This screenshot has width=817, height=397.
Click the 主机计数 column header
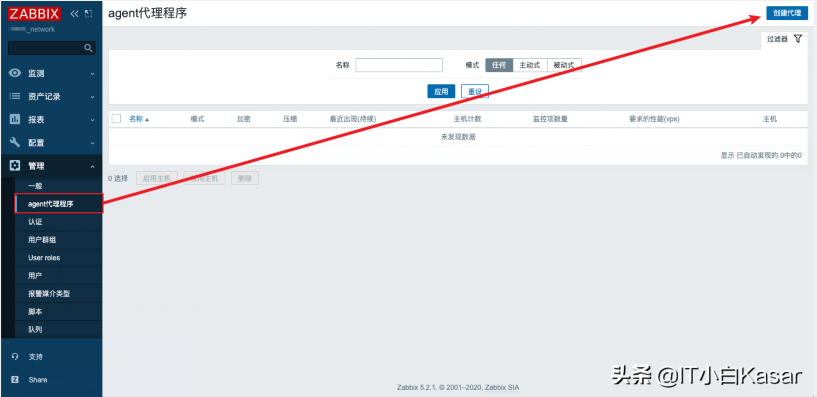pyautogui.click(x=467, y=119)
